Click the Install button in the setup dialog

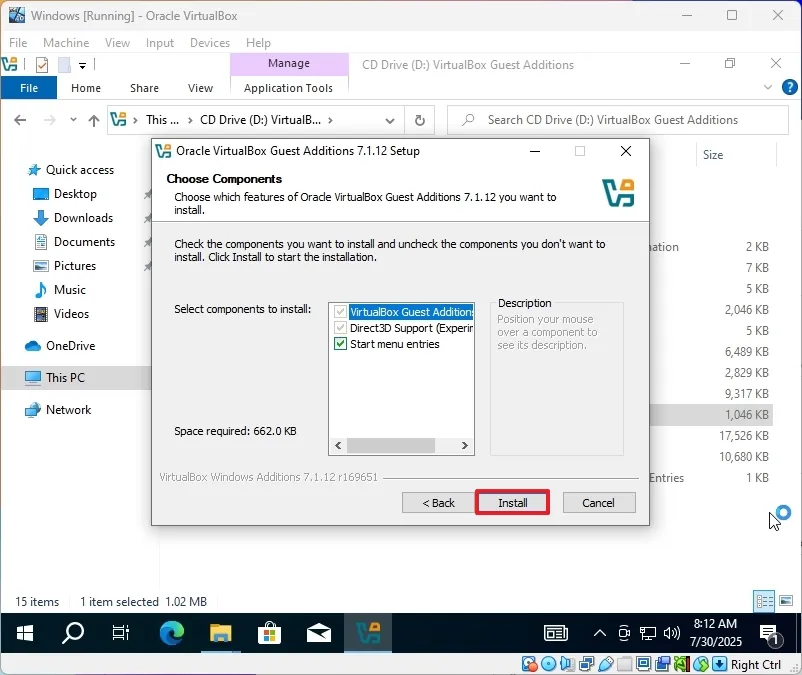512,502
